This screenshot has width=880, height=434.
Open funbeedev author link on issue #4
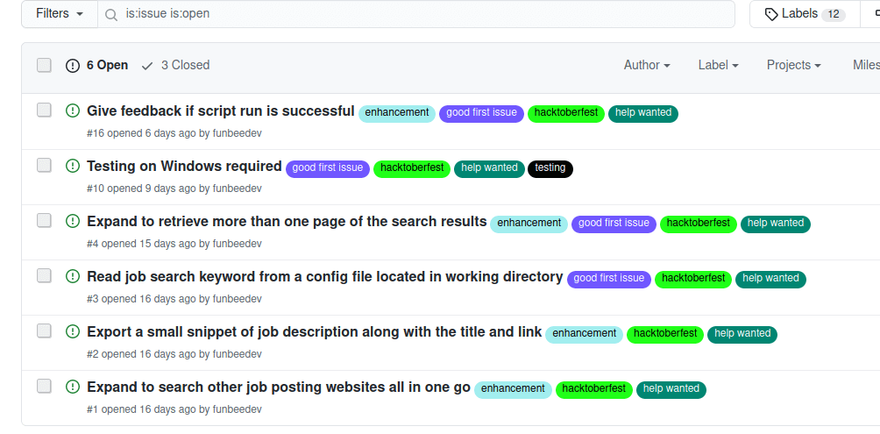[x=237, y=243]
